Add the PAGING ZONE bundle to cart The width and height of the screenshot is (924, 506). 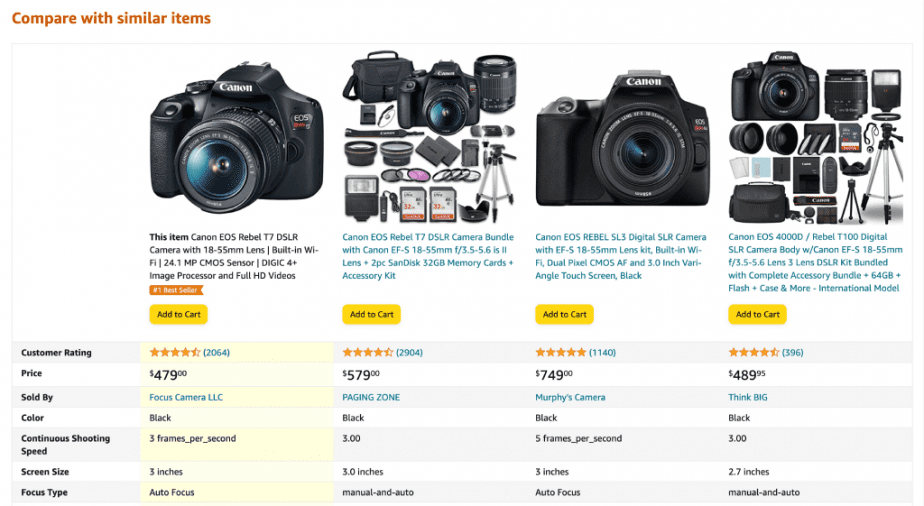371,315
